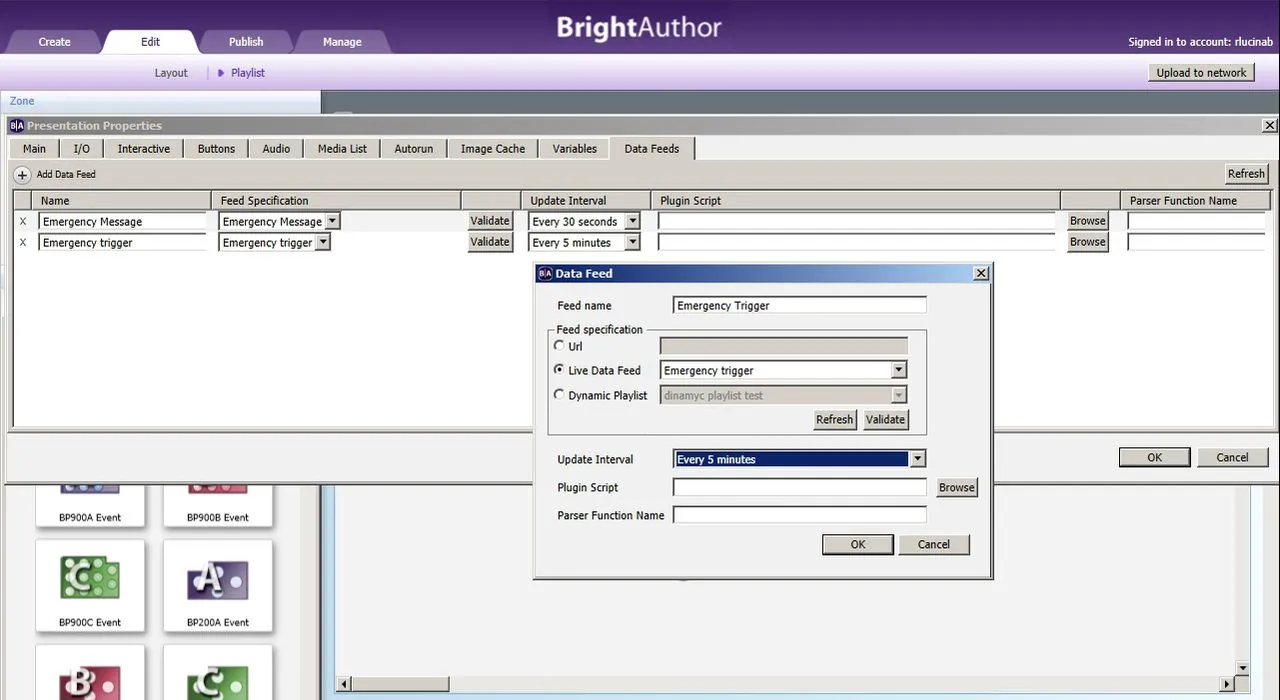Viewport: 1280px width, 700px height.
Task: Open the Data Feeds tab
Action: [652, 148]
